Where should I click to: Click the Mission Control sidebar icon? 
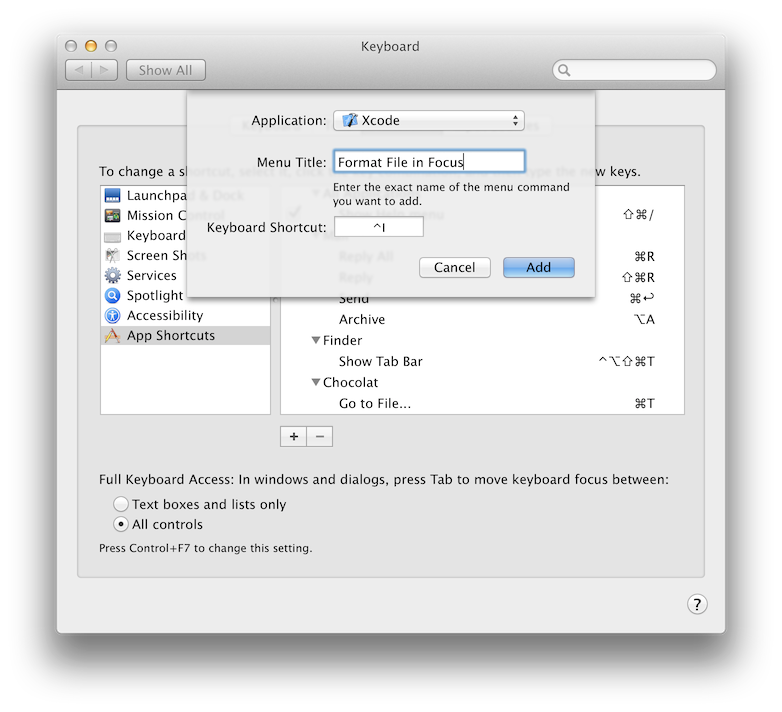[113, 215]
